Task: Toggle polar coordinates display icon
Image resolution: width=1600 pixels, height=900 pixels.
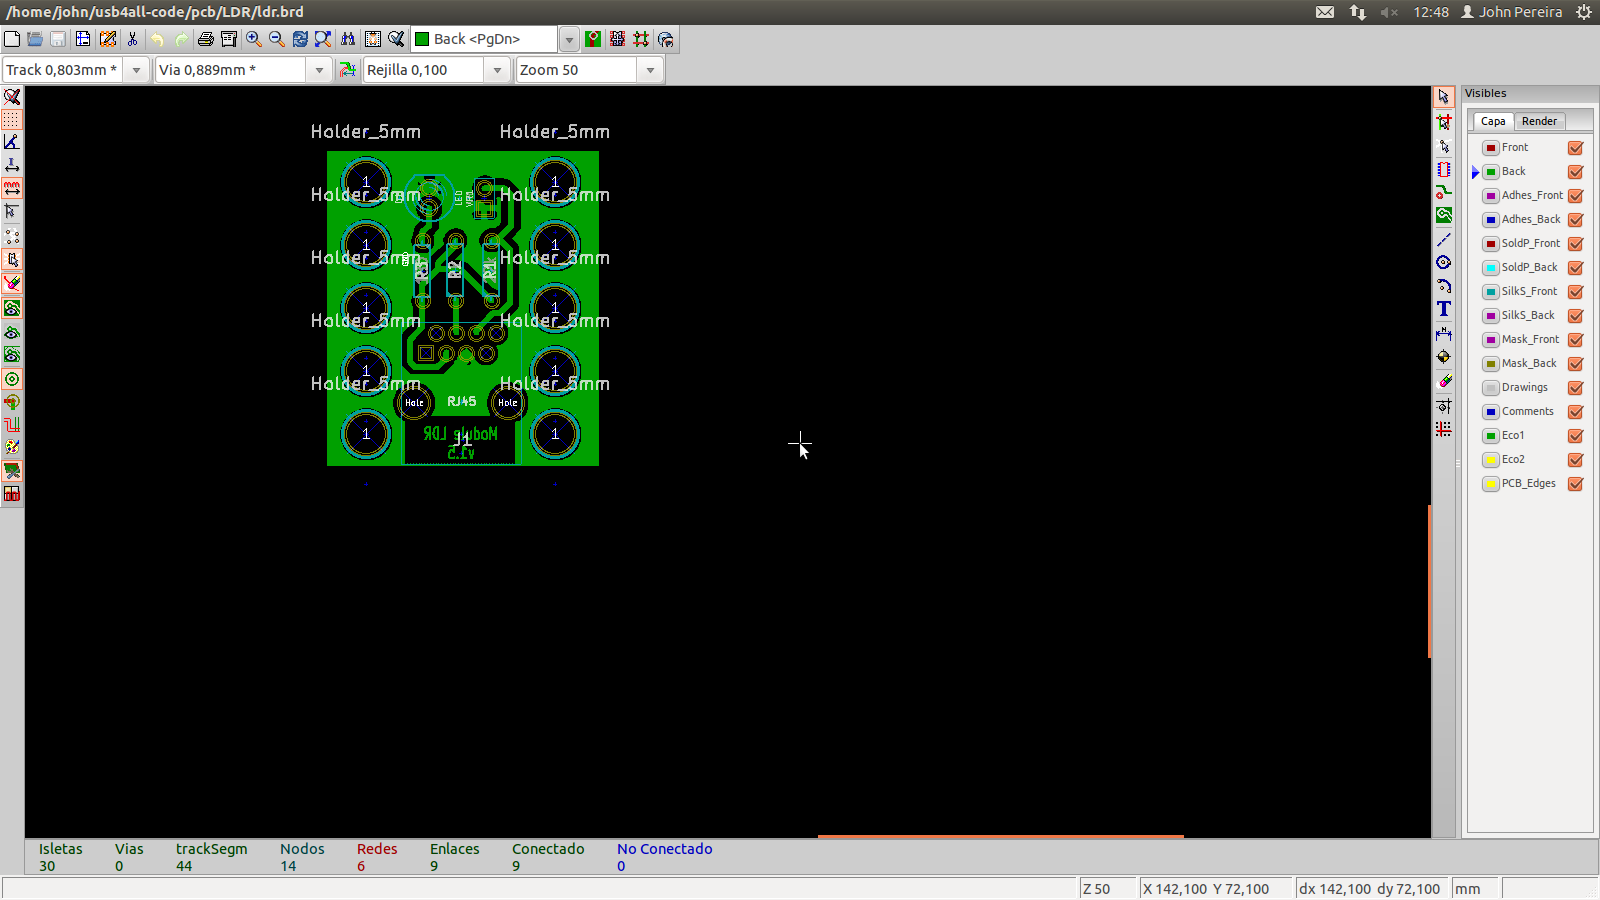Action: pyautogui.click(x=12, y=142)
